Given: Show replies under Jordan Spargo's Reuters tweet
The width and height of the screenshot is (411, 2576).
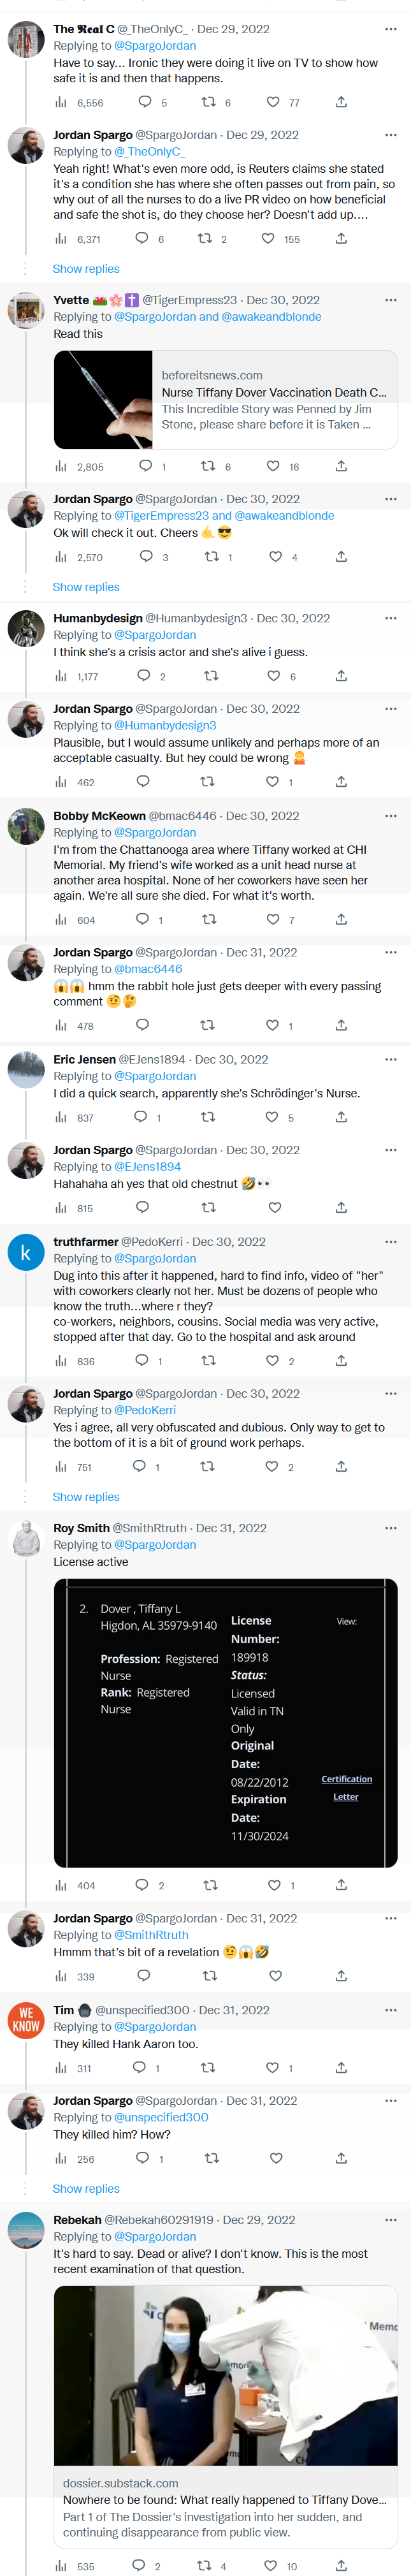Looking at the screenshot, I should click(86, 269).
